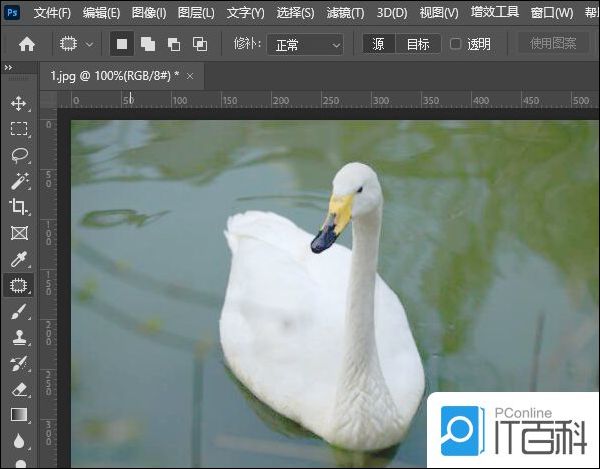Select the Frame tool
The image size is (600, 469).
pyautogui.click(x=18, y=233)
